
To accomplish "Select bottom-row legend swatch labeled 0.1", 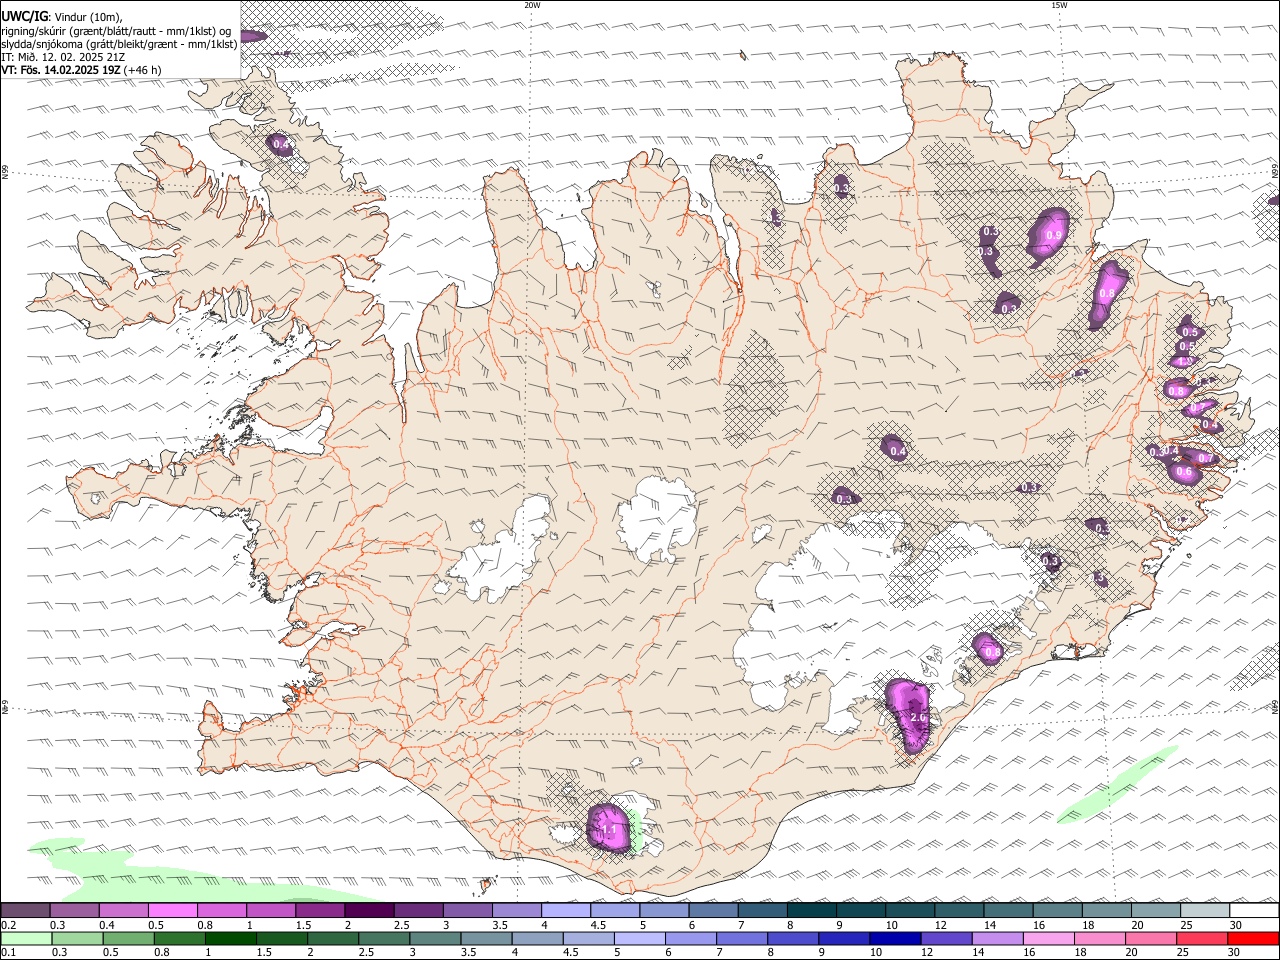I will (x=26, y=939).
